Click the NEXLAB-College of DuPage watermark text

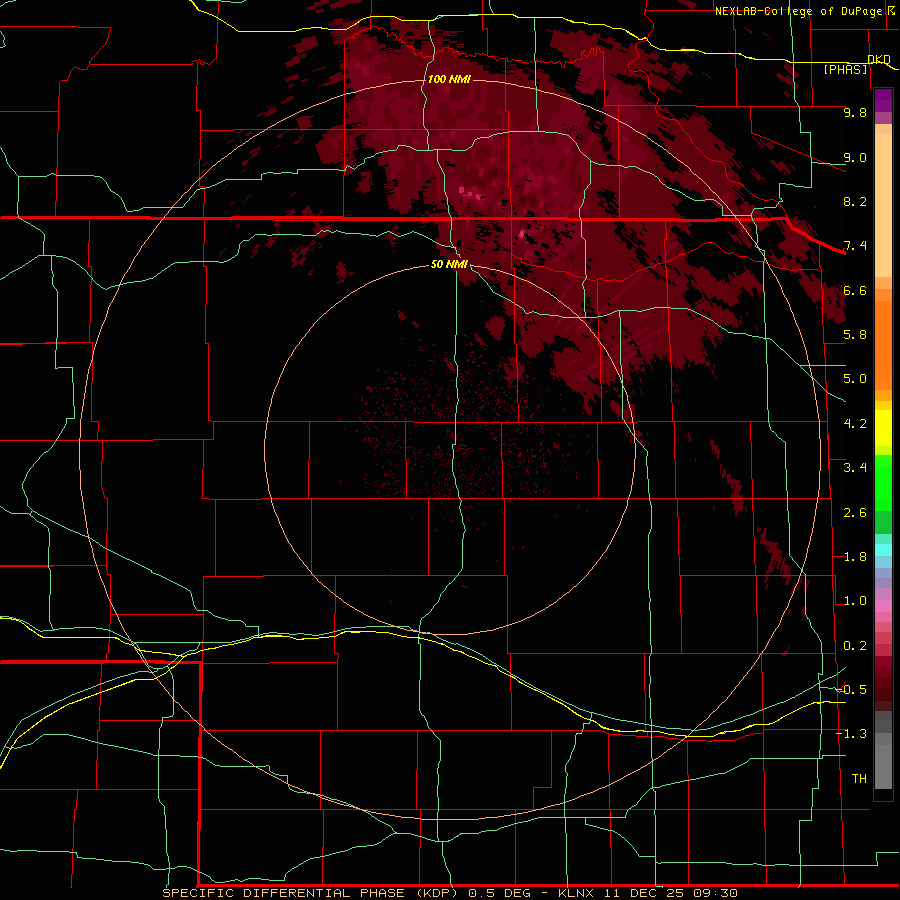[799, 11]
